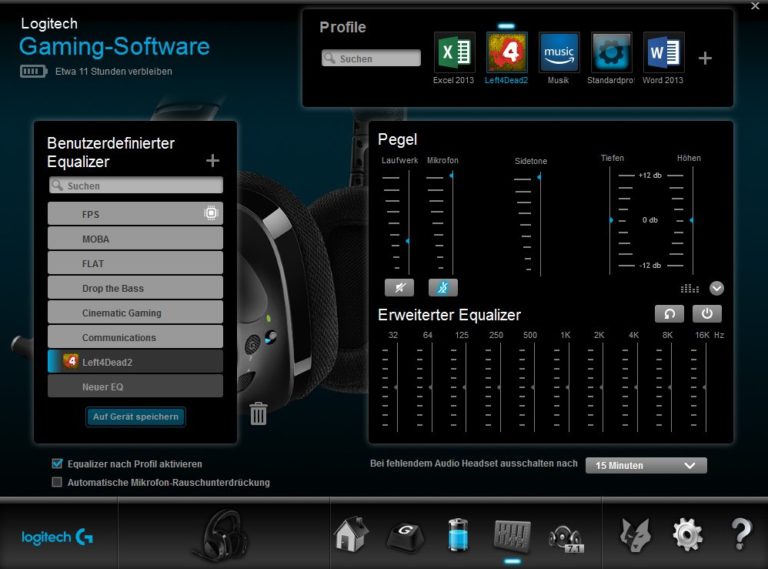Click the equalizer Suchen search field
Screen dimensions: 768x569
(x=136, y=186)
